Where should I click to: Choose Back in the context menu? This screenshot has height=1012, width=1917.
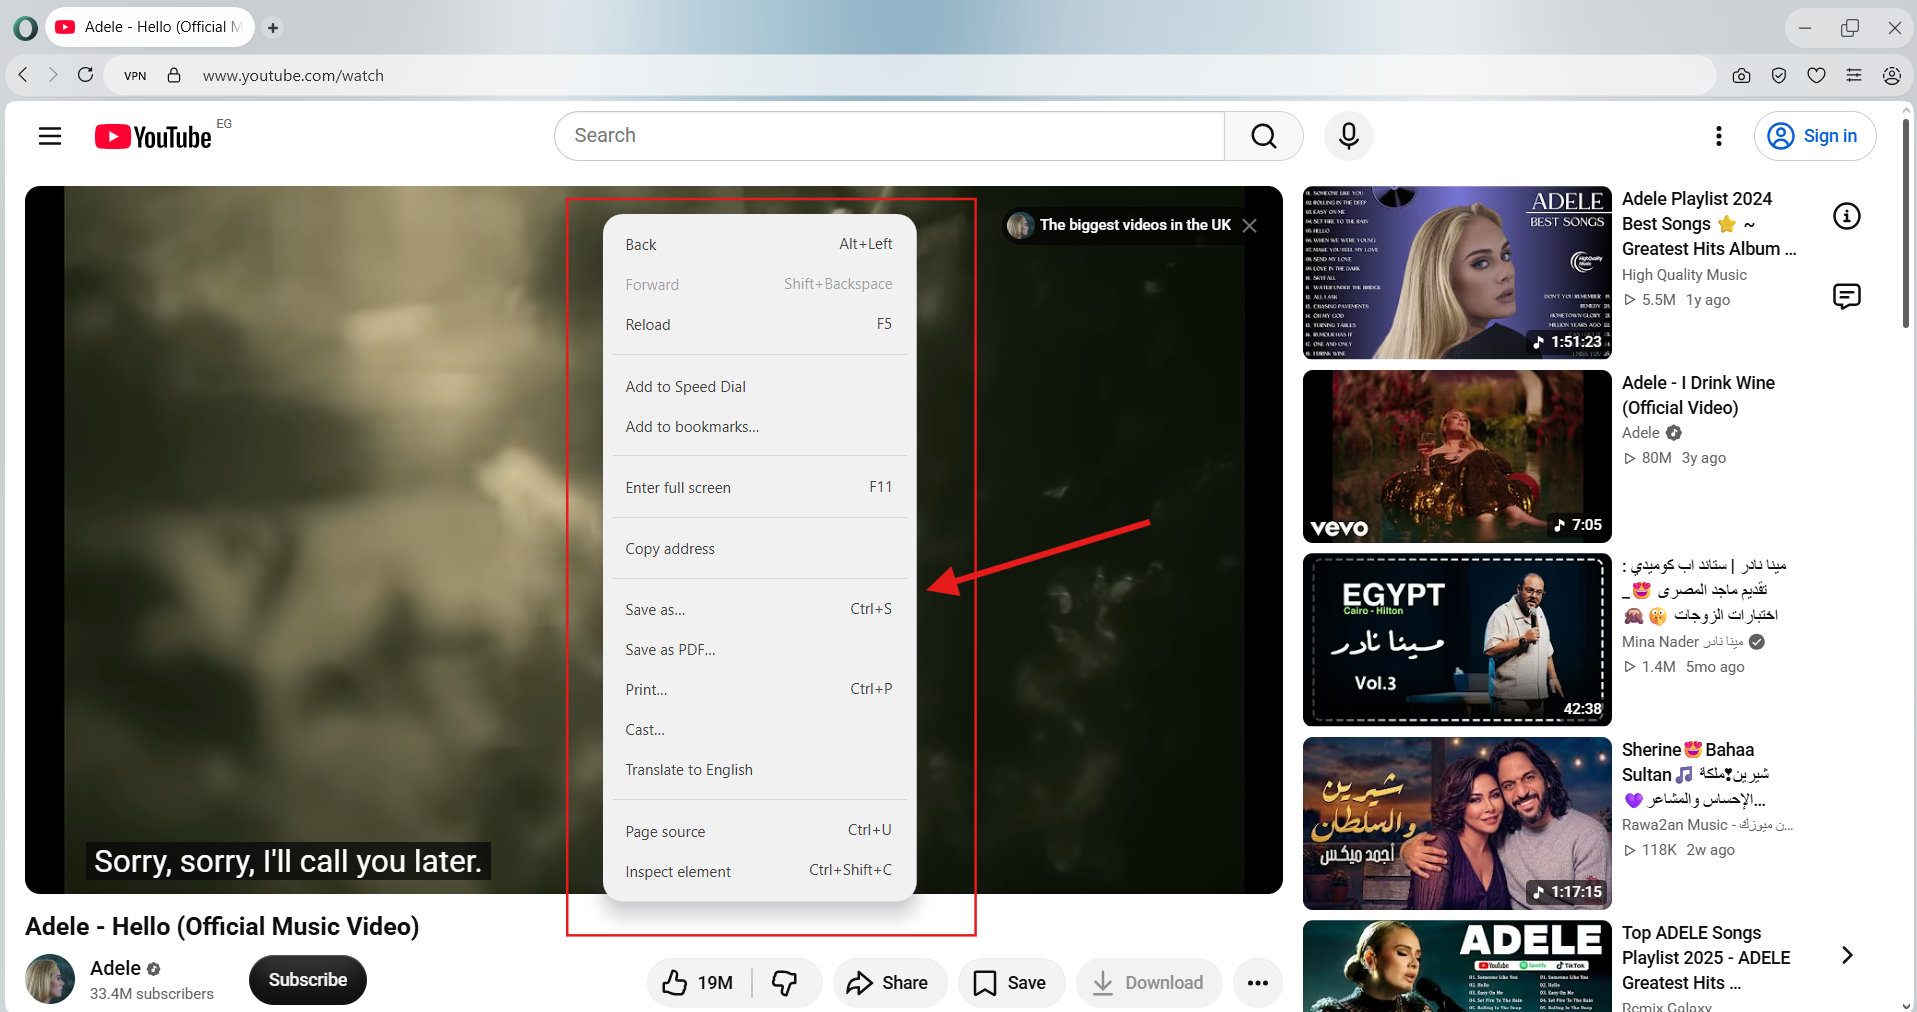(x=760, y=245)
